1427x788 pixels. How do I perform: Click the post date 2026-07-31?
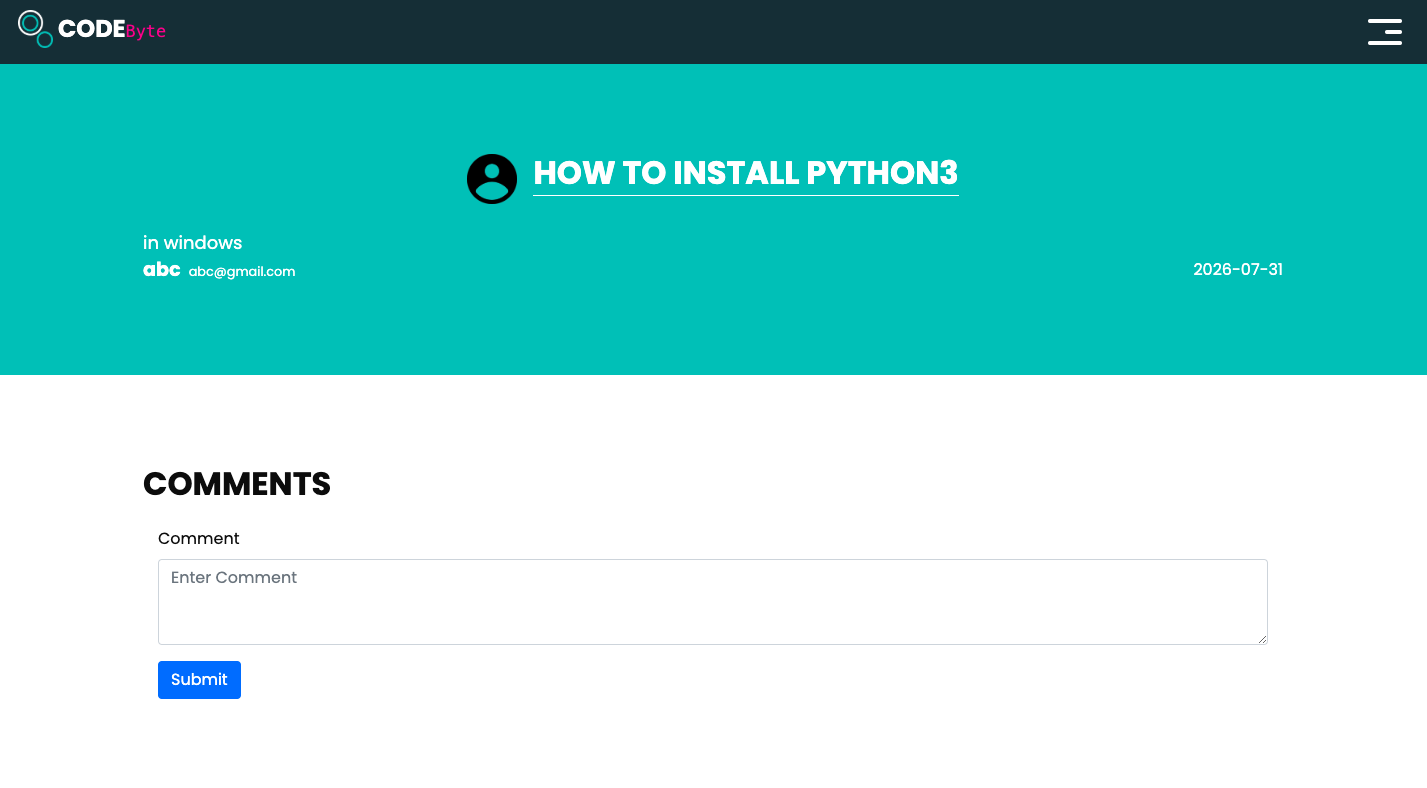pyautogui.click(x=1238, y=269)
